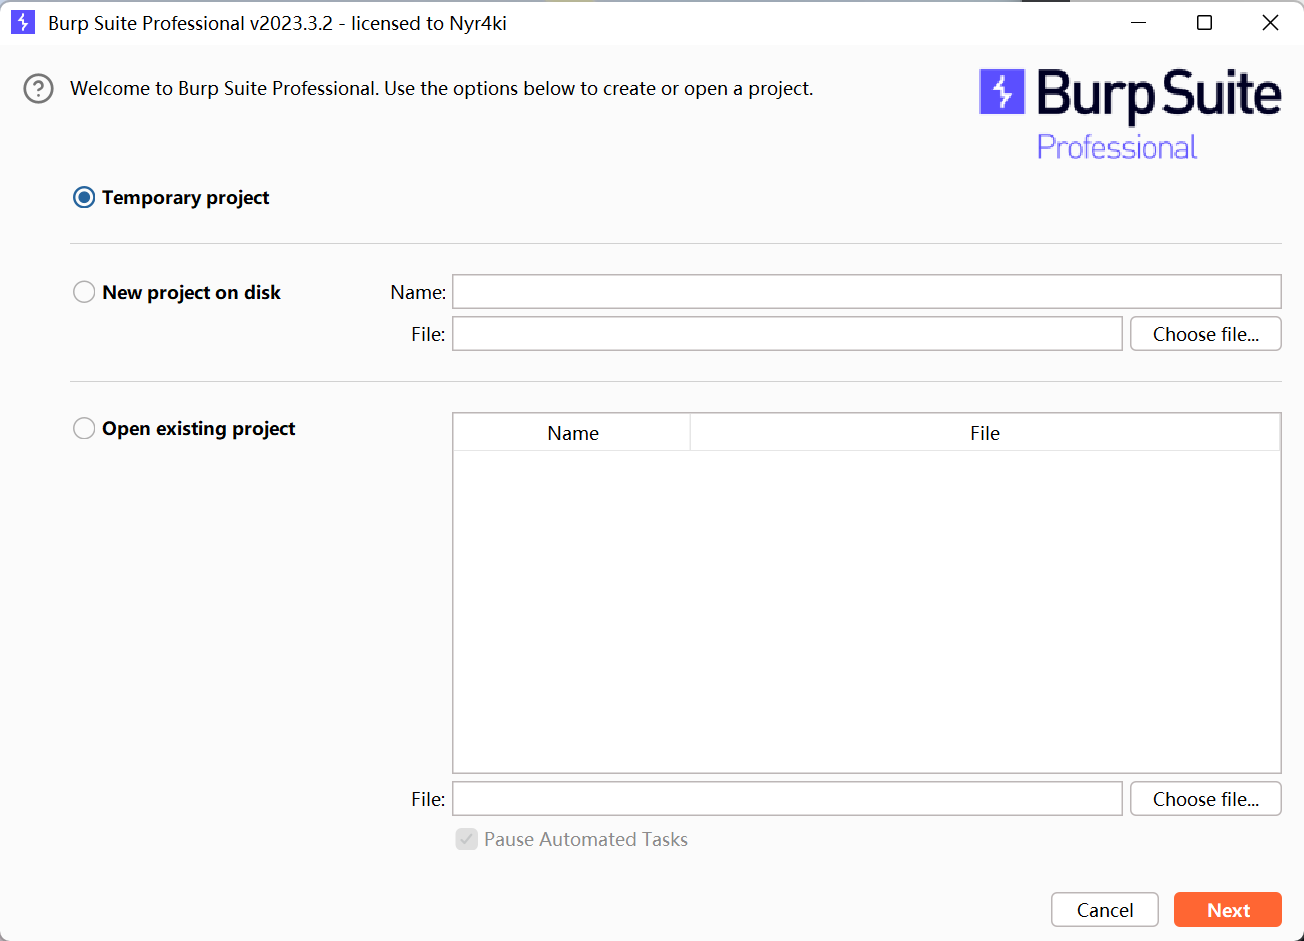The height and width of the screenshot is (941, 1304).
Task: Click the new project Name input field
Action: [867, 292]
